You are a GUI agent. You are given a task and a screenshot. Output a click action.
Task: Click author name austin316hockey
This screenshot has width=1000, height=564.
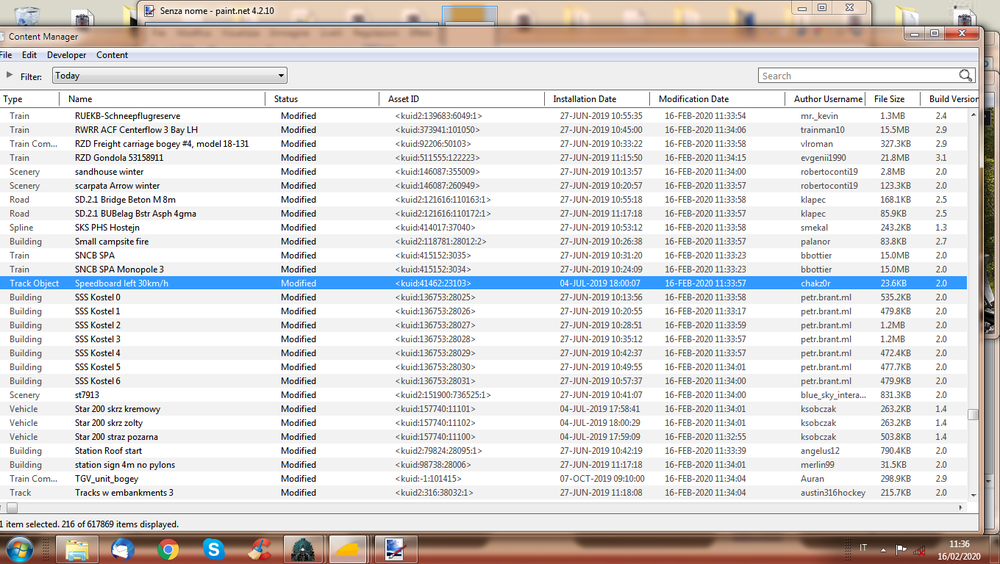click(833, 493)
